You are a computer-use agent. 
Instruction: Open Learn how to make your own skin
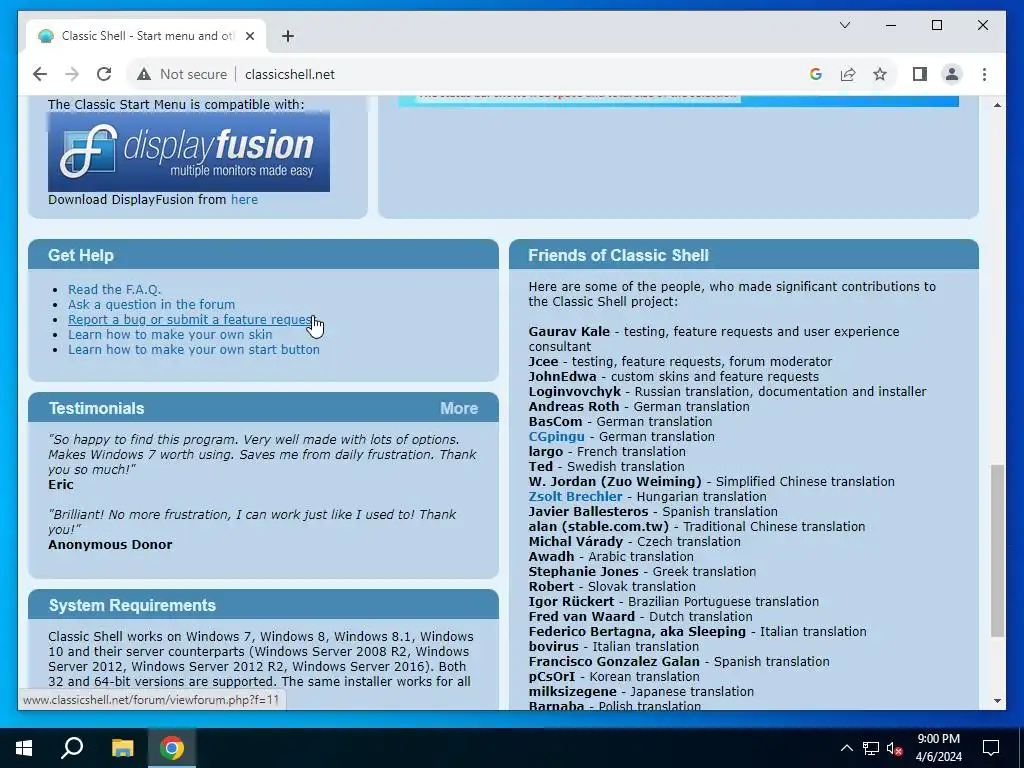pos(170,334)
